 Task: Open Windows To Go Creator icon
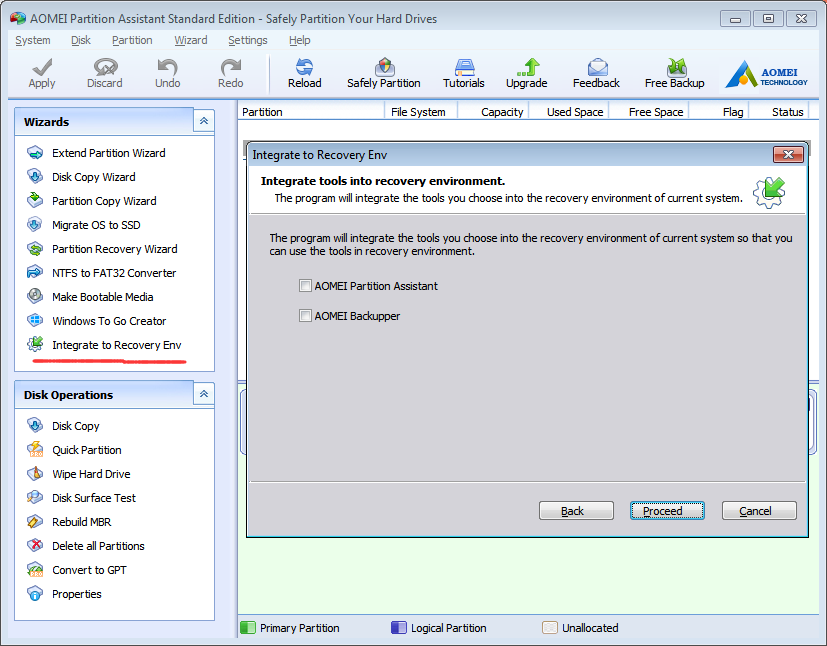click(35, 321)
